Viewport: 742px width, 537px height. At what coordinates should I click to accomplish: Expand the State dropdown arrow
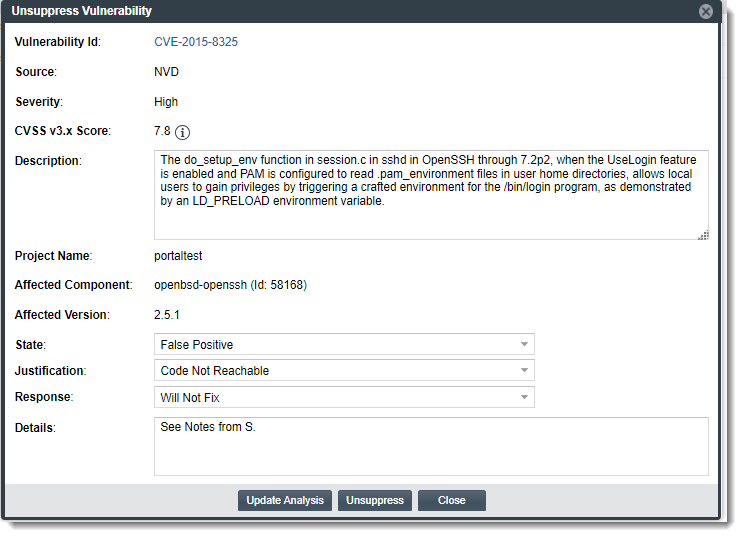(x=524, y=345)
